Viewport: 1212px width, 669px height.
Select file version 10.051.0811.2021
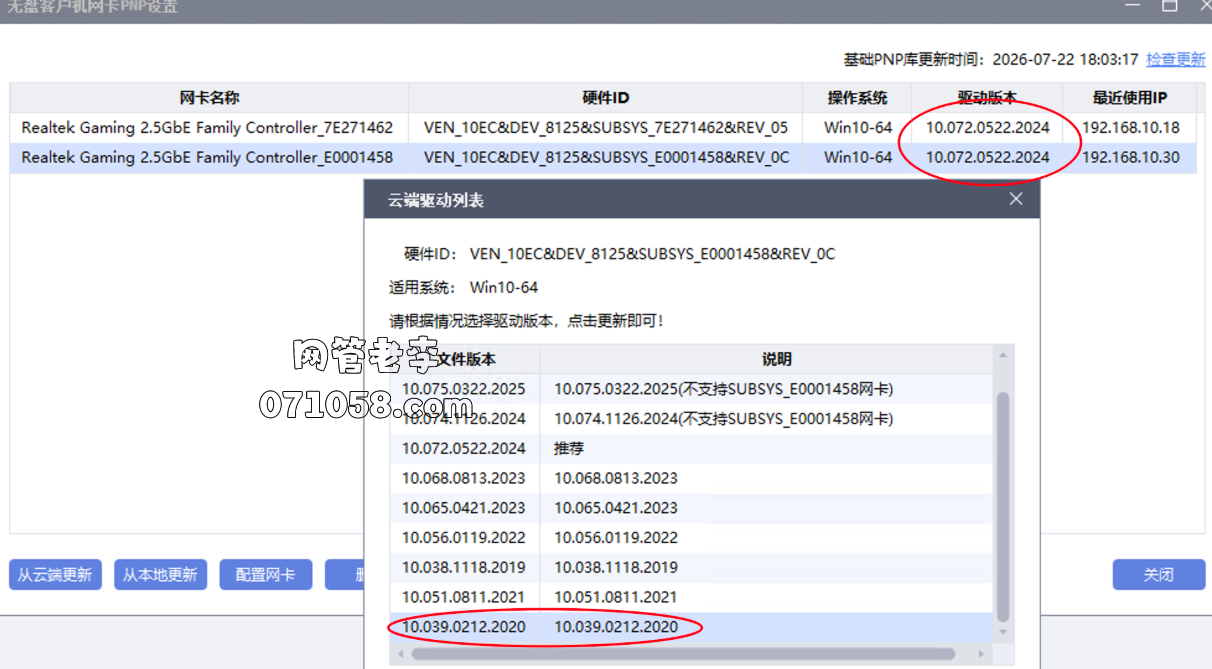coord(464,598)
